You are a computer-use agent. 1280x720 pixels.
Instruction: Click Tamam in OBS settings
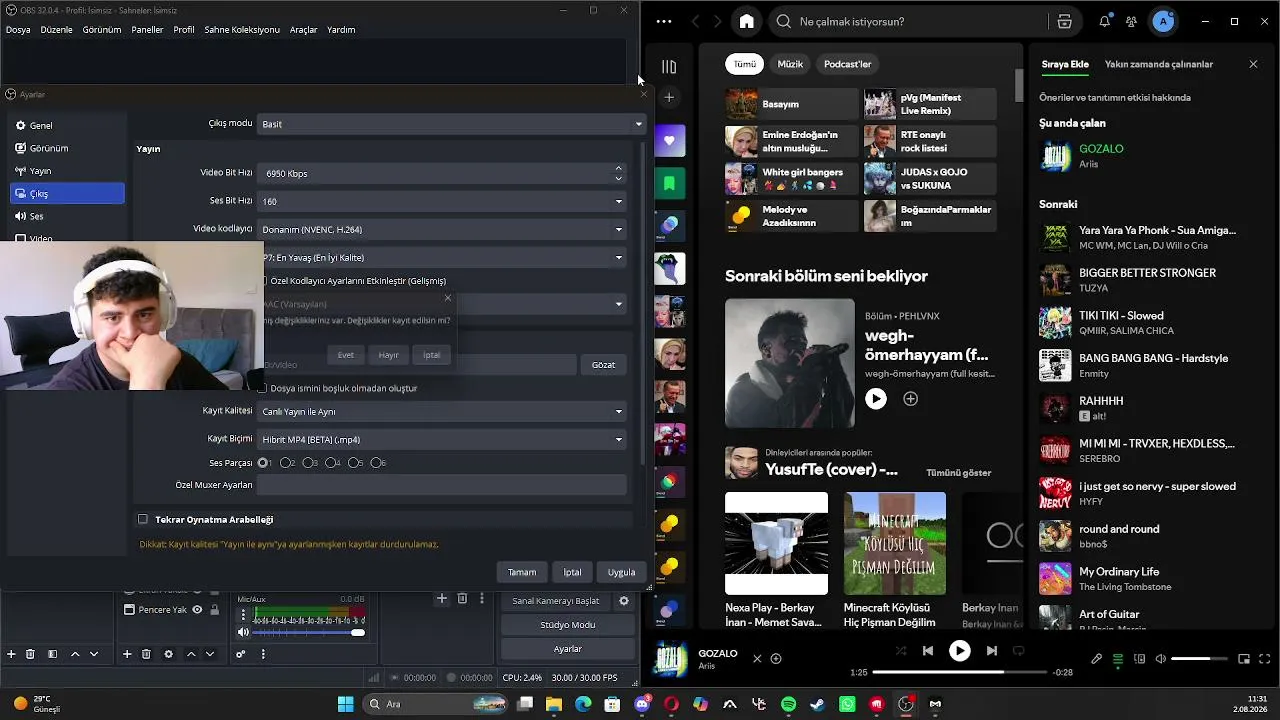[x=522, y=572]
